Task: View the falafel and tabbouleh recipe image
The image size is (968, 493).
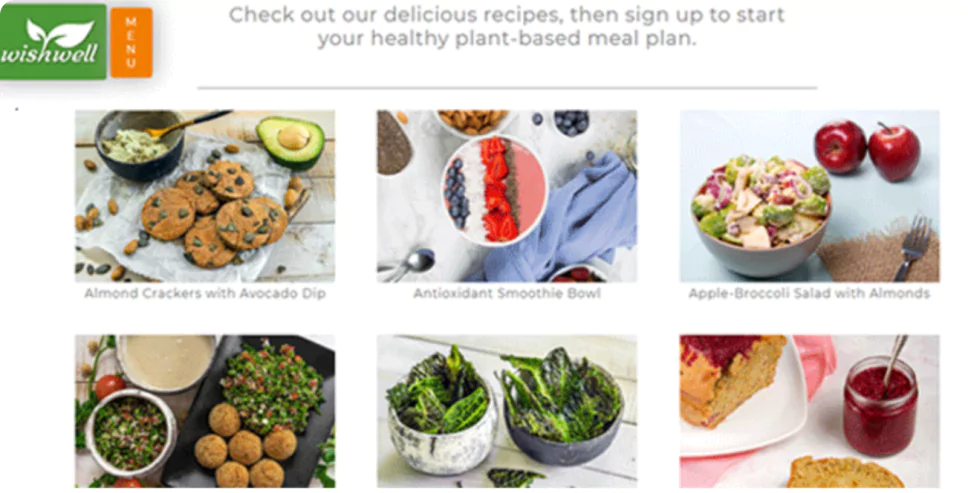Action: 205,411
